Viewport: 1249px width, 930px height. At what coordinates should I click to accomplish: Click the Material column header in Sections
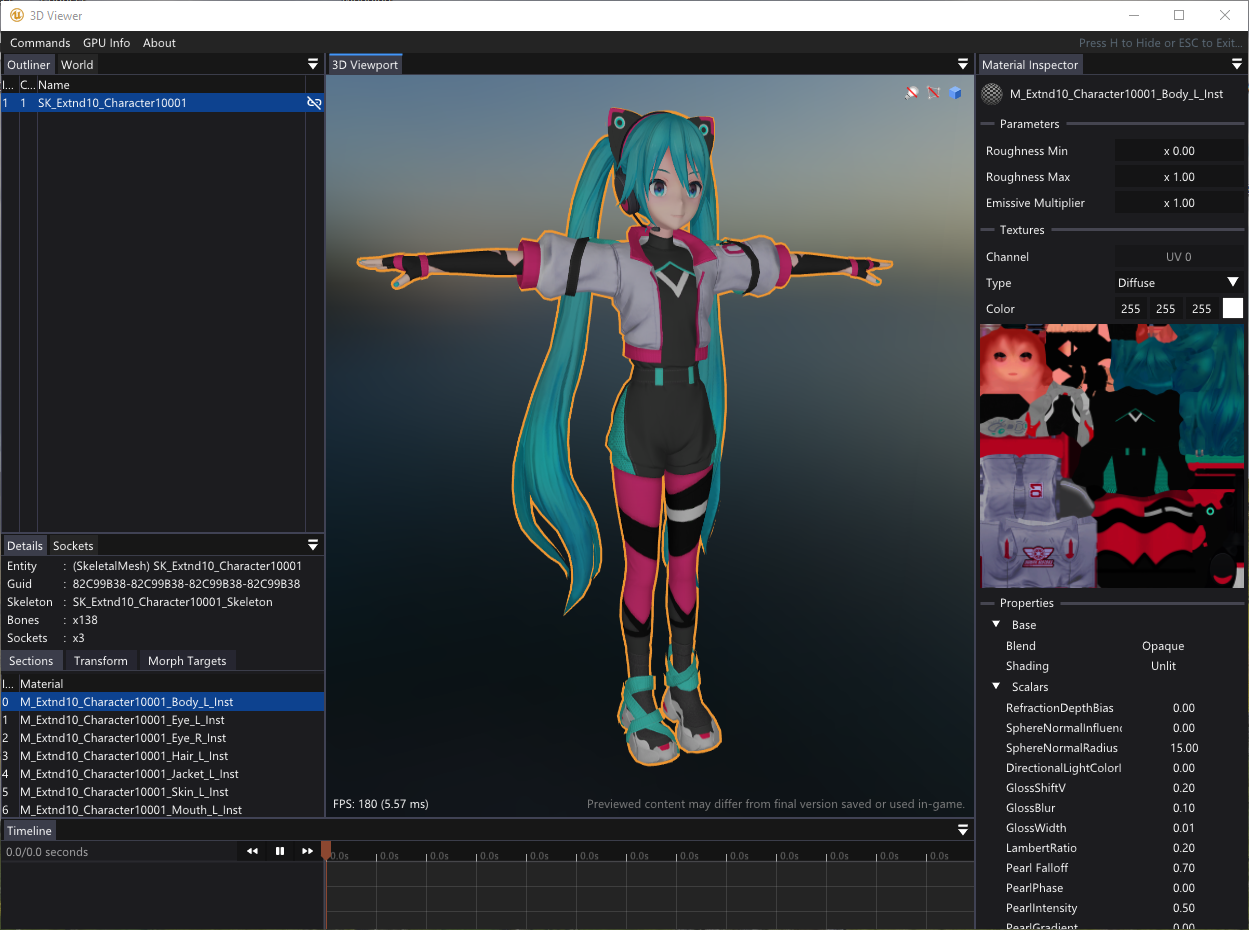(41, 684)
